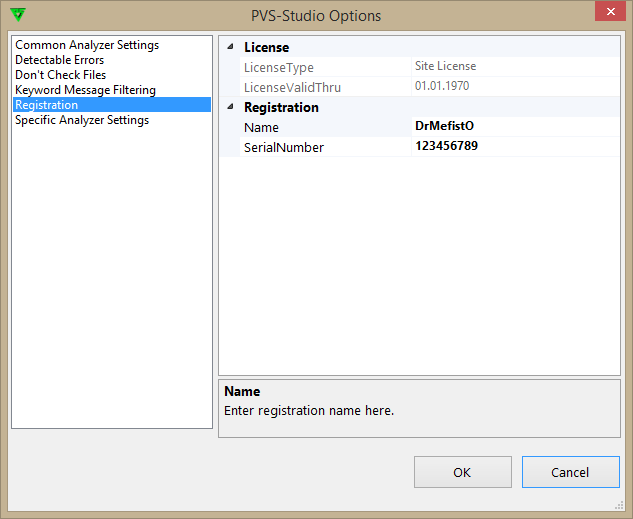The height and width of the screenshot is (519, 633).
Task: Click the SerialNumber property label
Action: [284, 147]
